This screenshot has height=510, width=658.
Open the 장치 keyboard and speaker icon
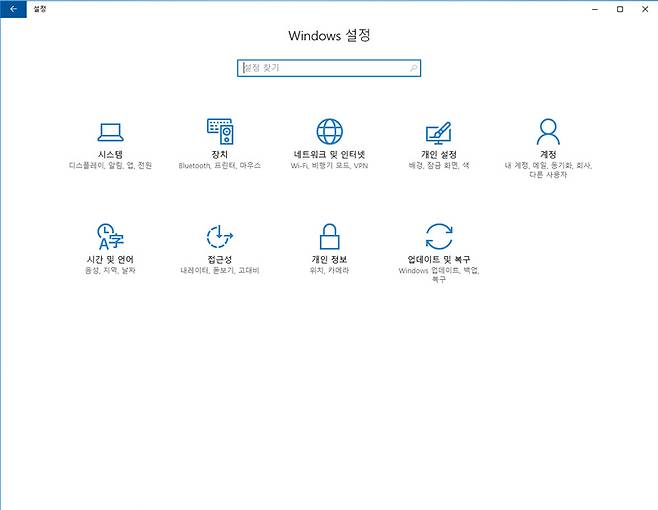pos(219,132)
